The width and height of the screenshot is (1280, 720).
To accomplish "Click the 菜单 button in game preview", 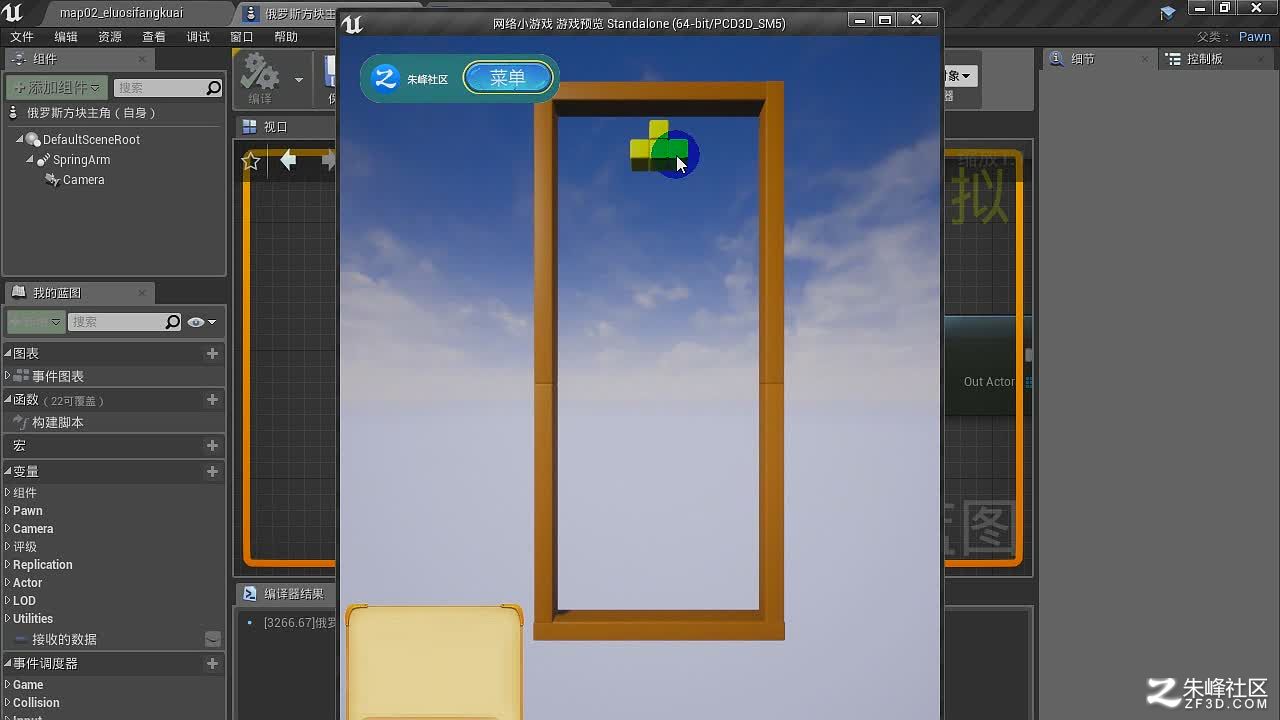I will point(508,78).
